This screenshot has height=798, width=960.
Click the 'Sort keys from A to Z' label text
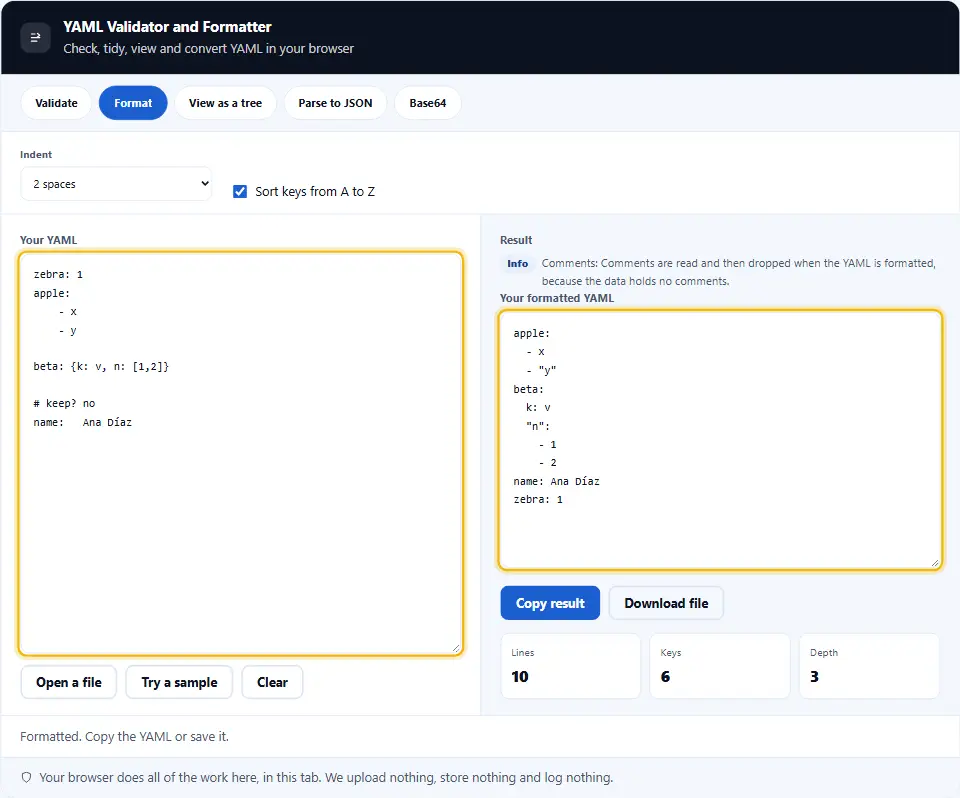[315, 192]
